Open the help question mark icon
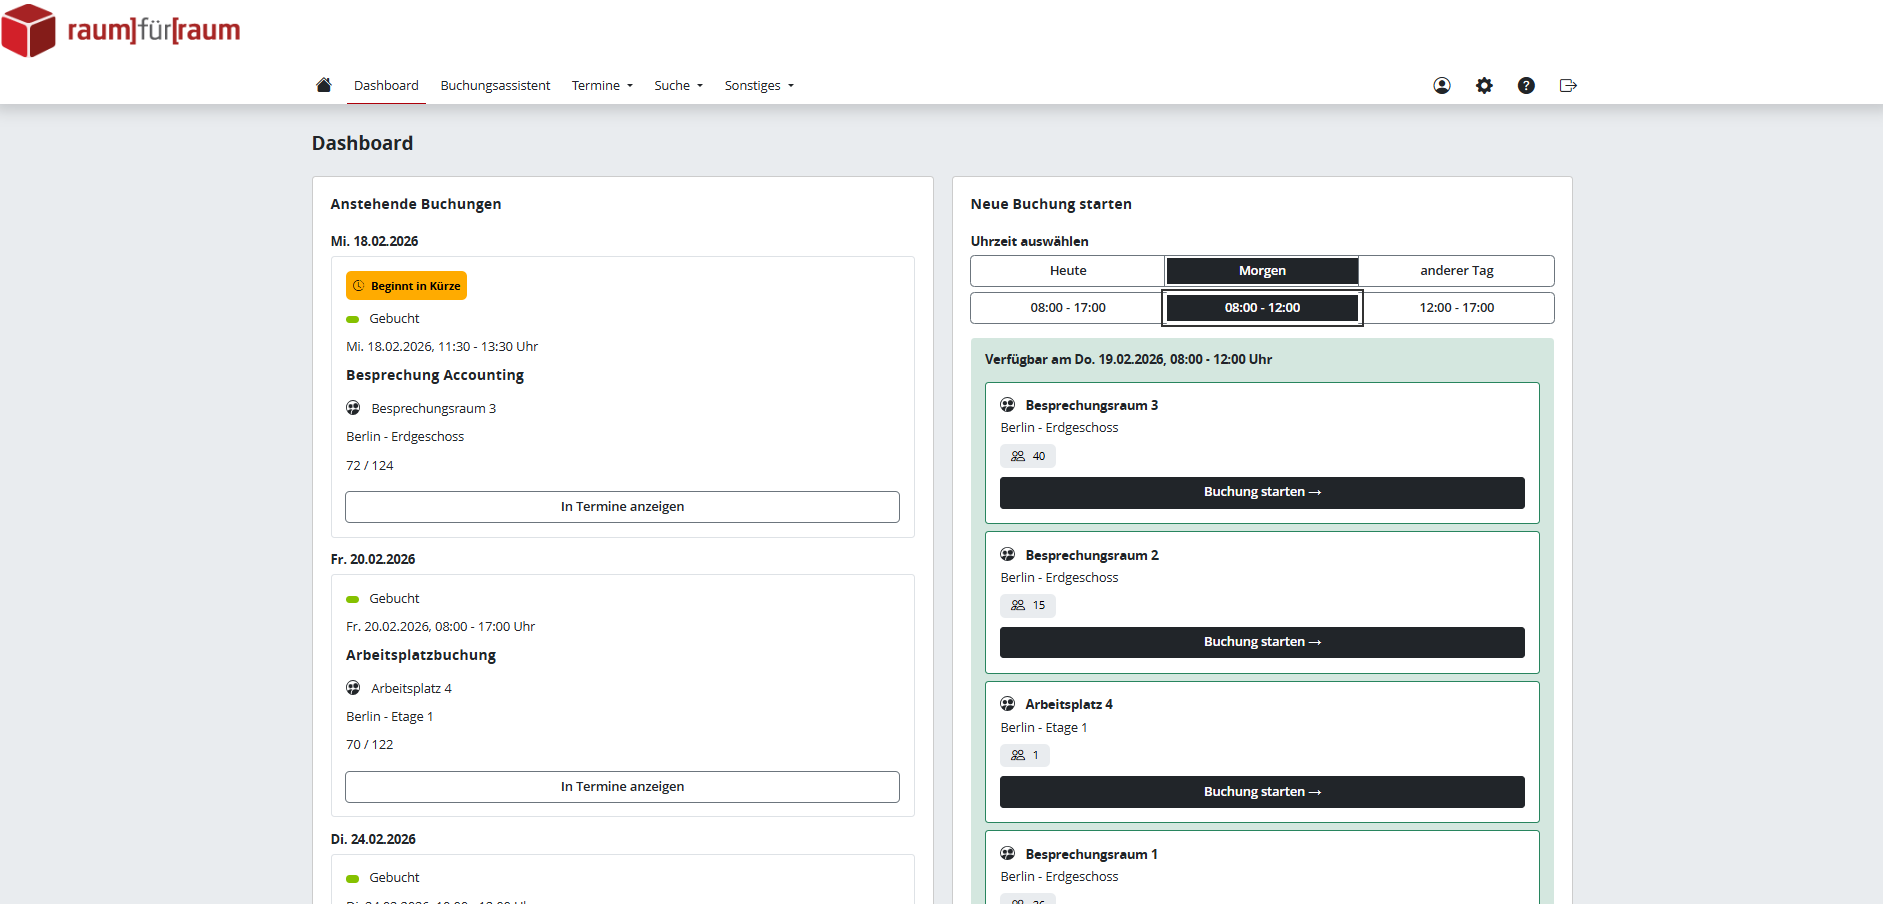1883x904 pixels. [x=1526, y=86]
